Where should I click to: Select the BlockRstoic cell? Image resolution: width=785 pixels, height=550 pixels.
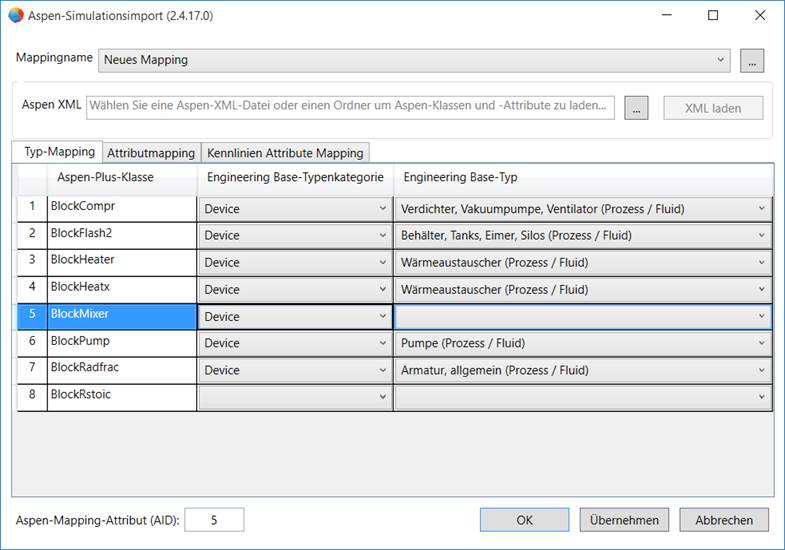pos(122,397)
